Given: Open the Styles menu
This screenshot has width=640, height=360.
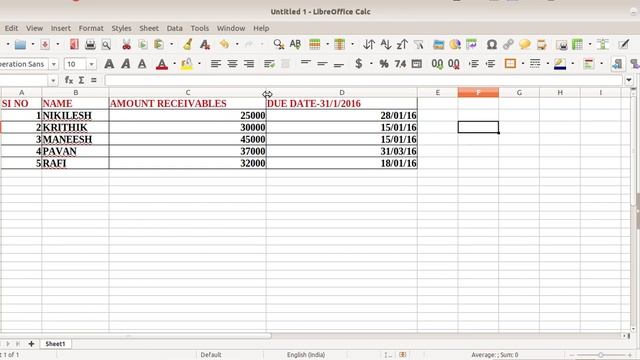Looking at the screenshot, I should (x=121, y=28).
